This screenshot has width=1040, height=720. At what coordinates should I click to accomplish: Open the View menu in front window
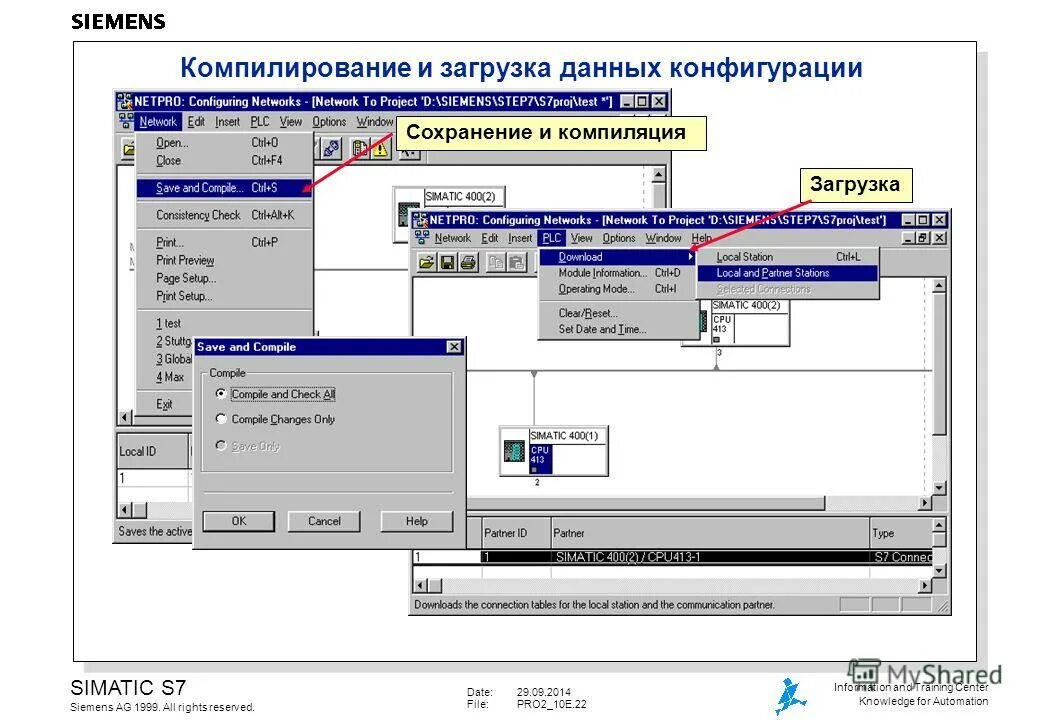[x=581, y=238]
